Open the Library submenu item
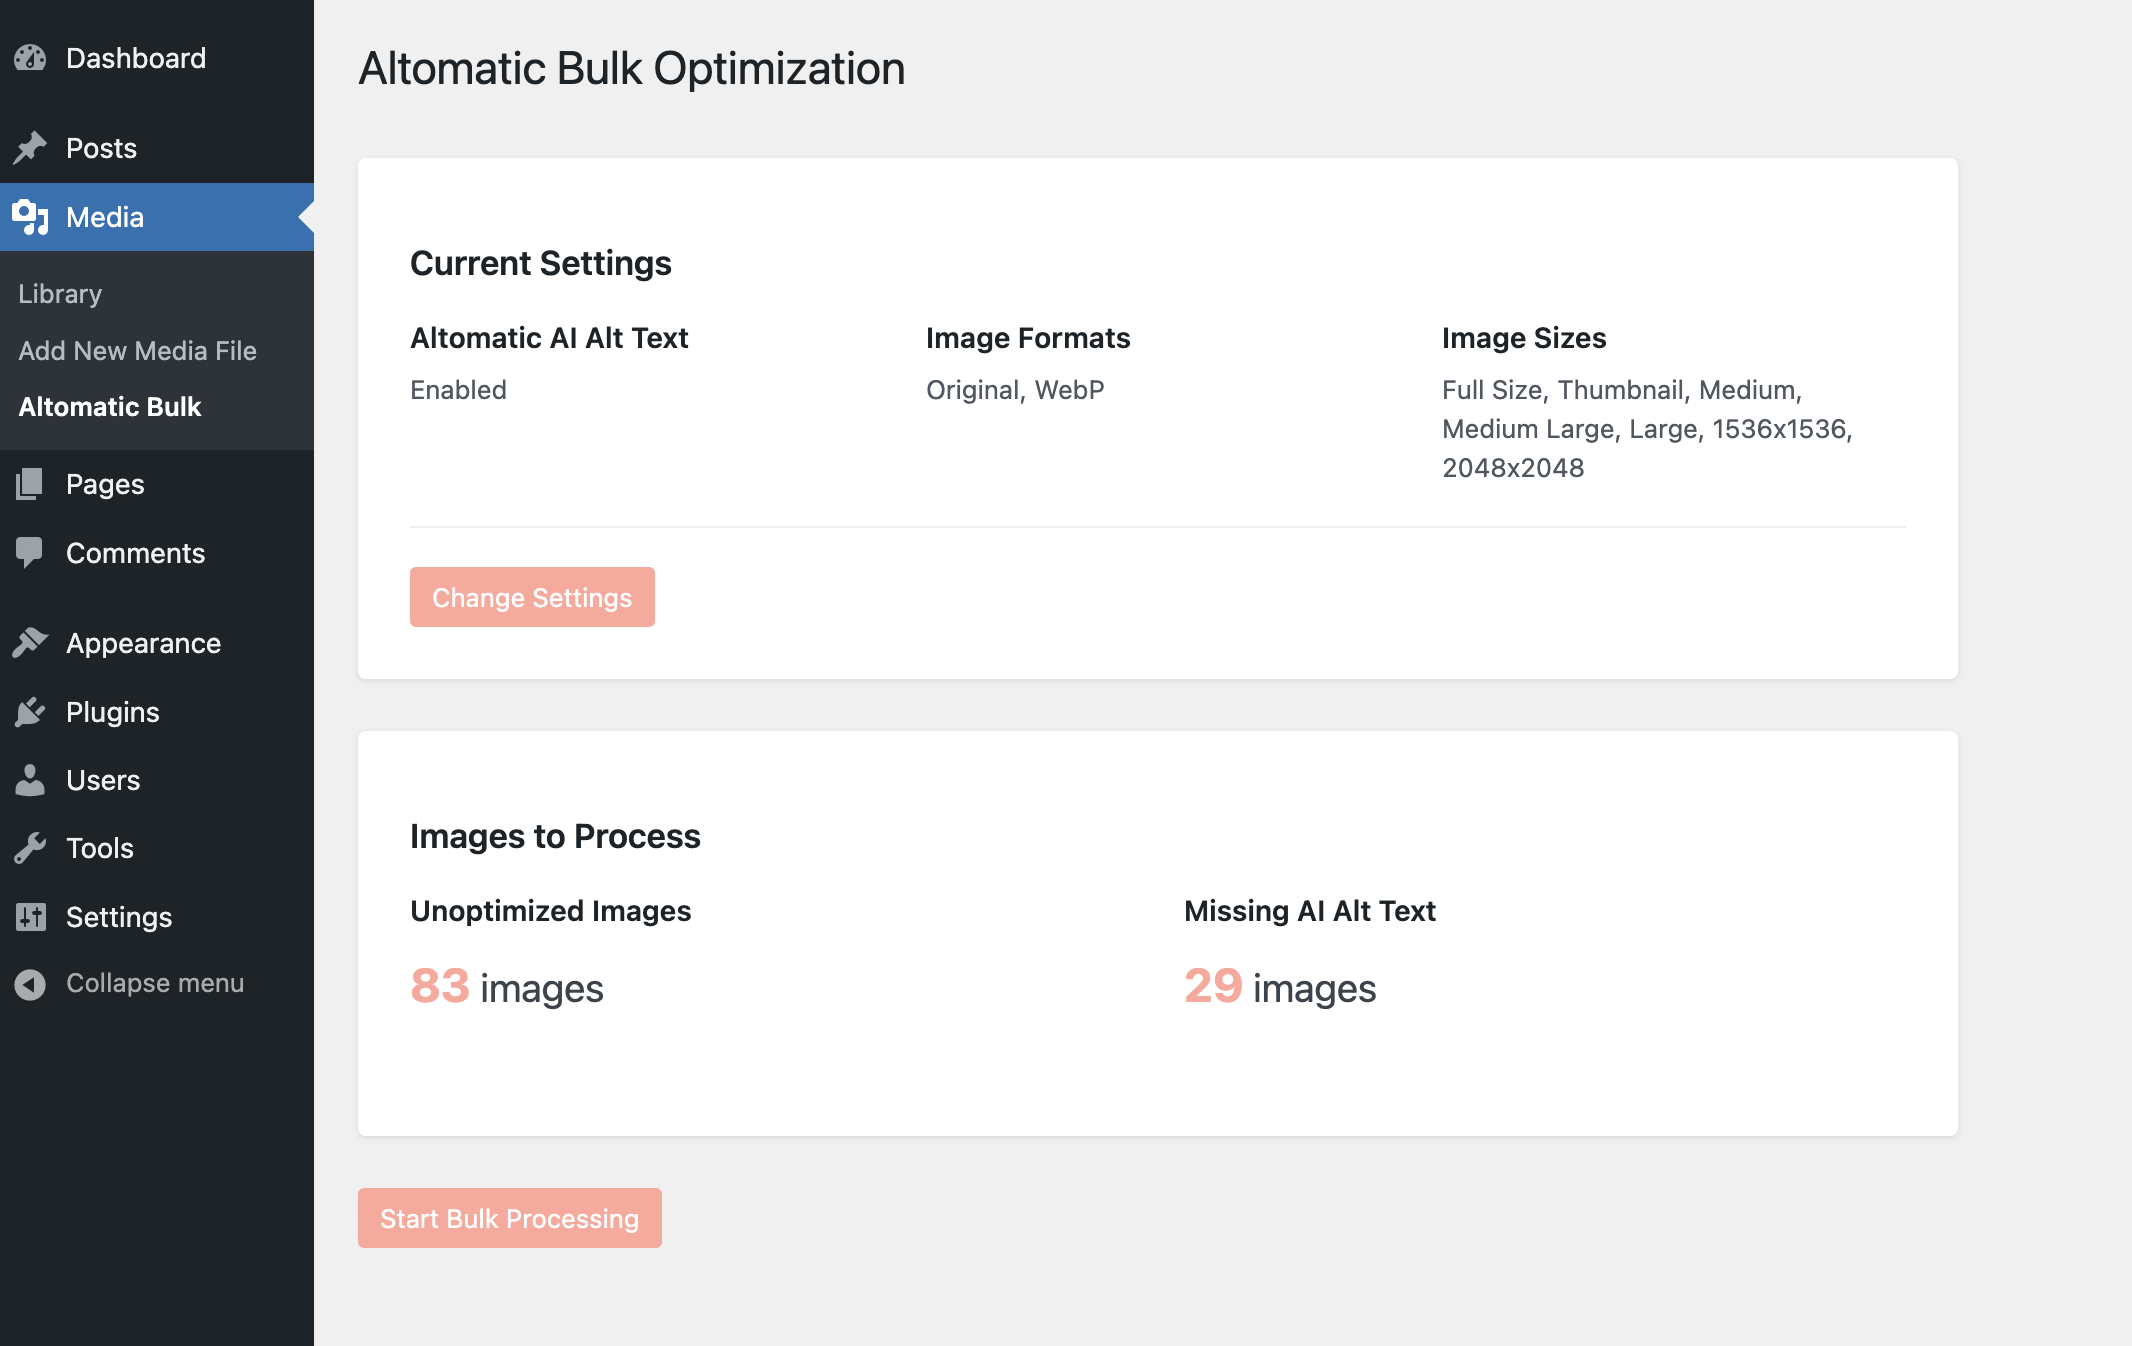The image size is (2132, 1346). click(61, 293)
